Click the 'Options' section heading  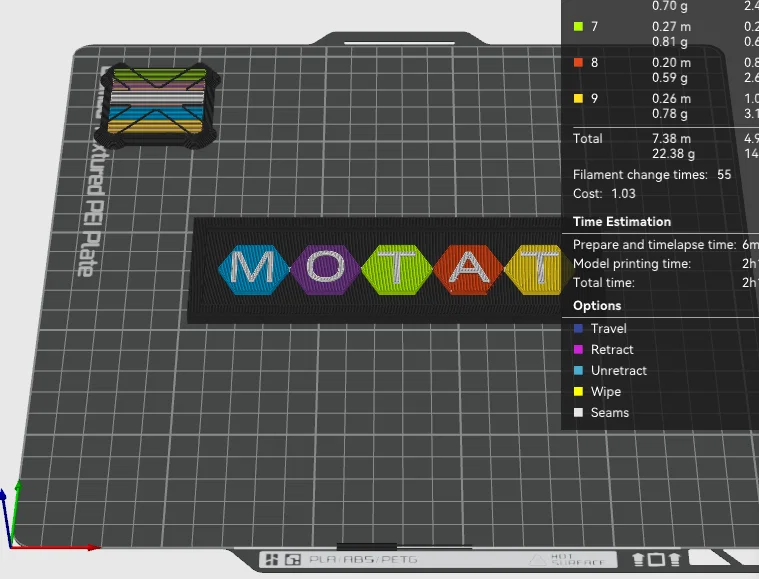tap(597, 306)
